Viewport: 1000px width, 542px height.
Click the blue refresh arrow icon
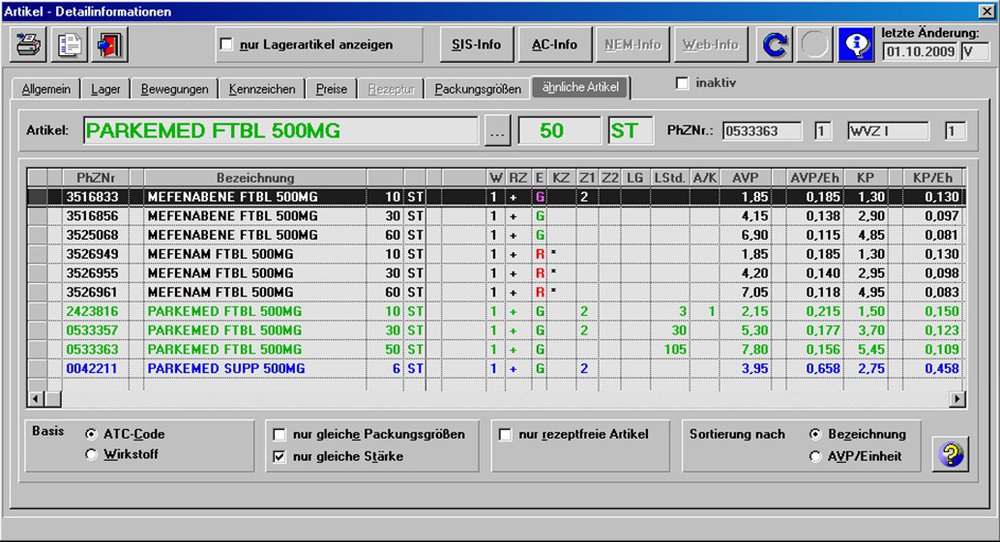coord(774,45)
